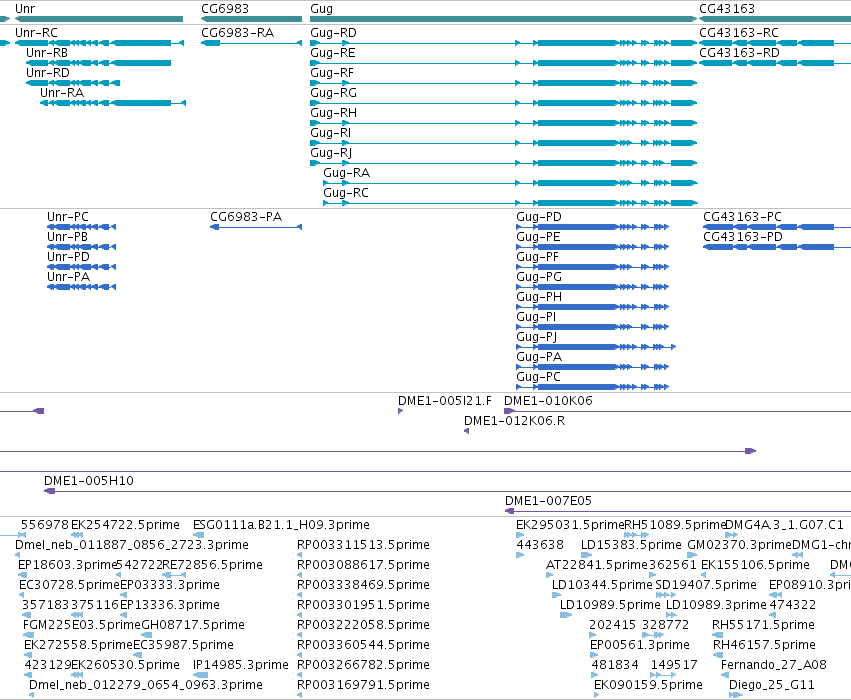Select the Unr-RA transcript label
The height and width of the screenshot is (700, 851).
tap(62, 93)
